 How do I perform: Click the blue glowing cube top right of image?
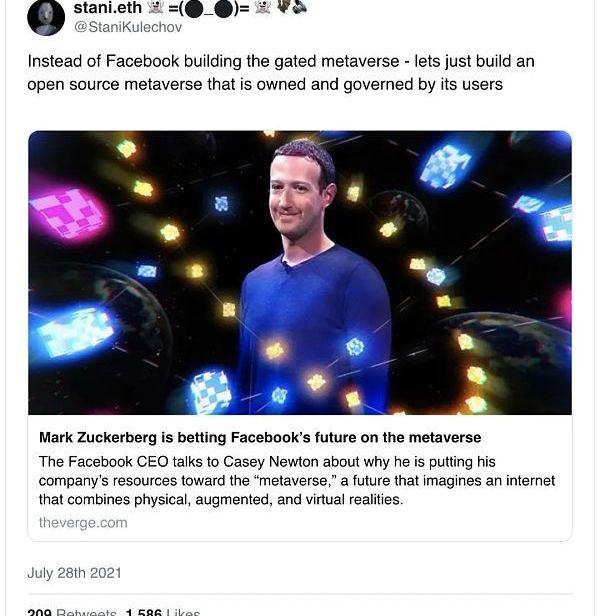pos(445,166)
